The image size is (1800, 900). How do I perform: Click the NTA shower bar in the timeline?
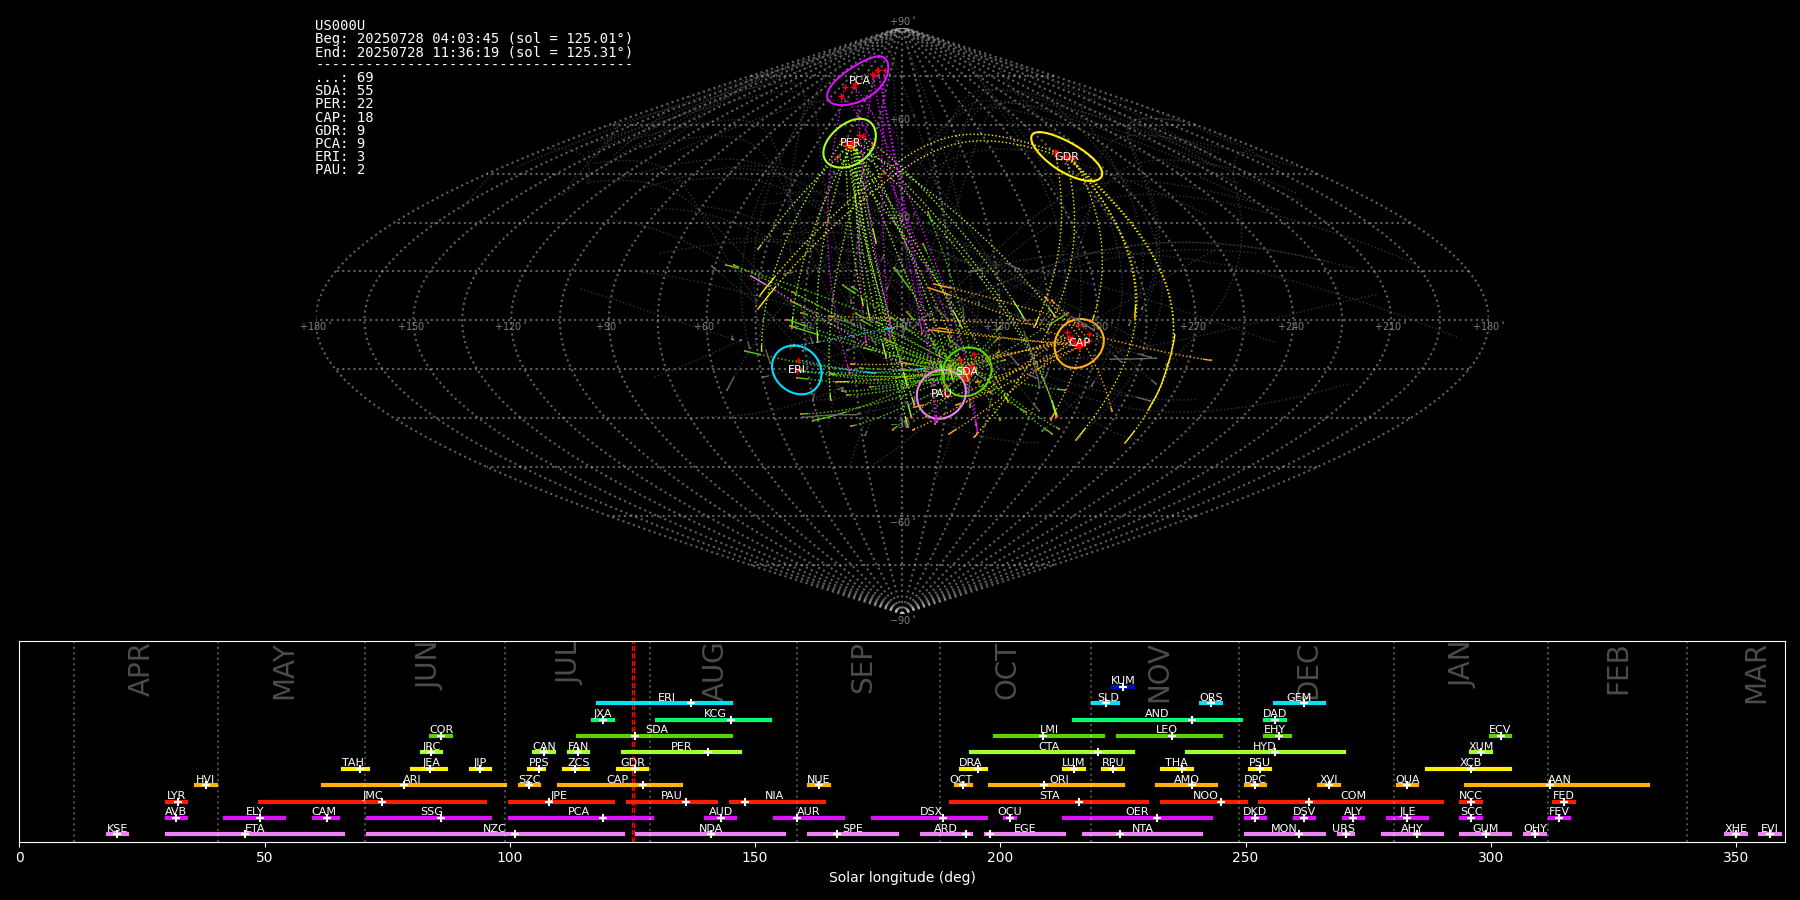click(x=1142, y=834)
